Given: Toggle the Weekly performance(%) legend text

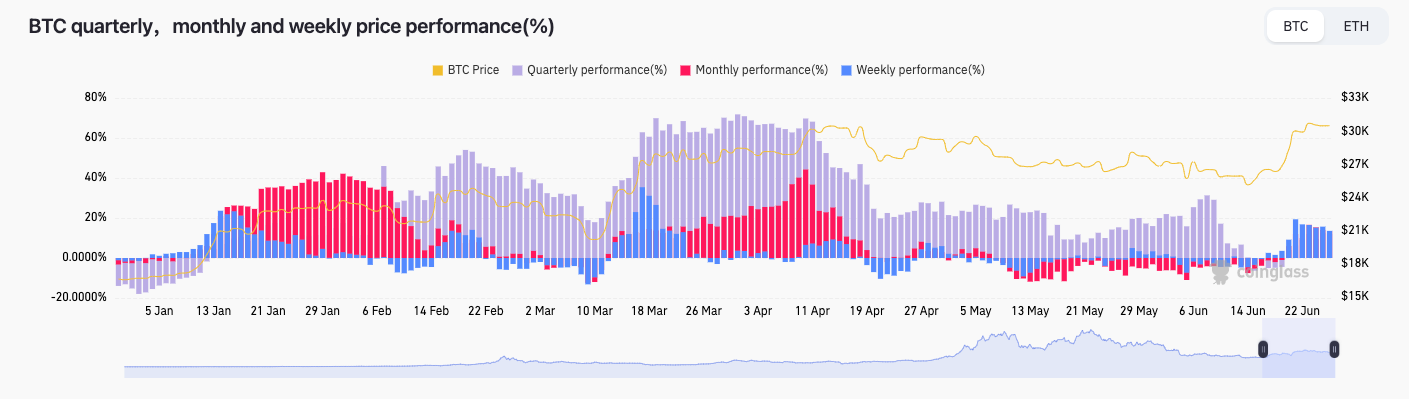Looking at the screenshot, I should 920,70.
